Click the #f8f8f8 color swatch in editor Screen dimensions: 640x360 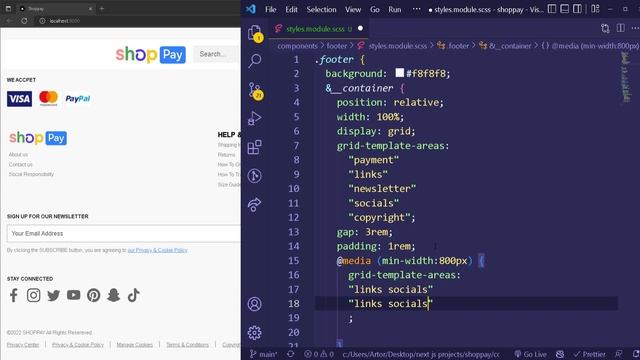coord(400,73)
